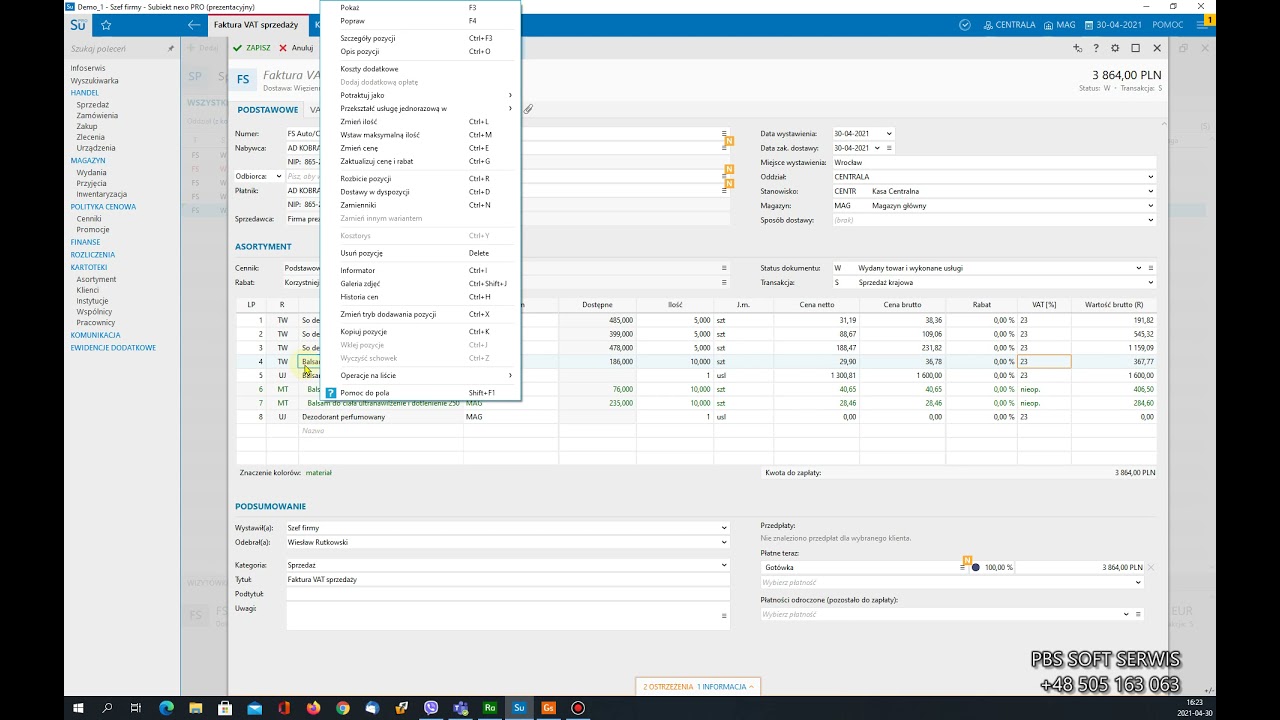Open Oddział CENTRALA dropdown
Viewport: 1280px width, 720px height.
pyautogui.click(x=1151, y=177)
